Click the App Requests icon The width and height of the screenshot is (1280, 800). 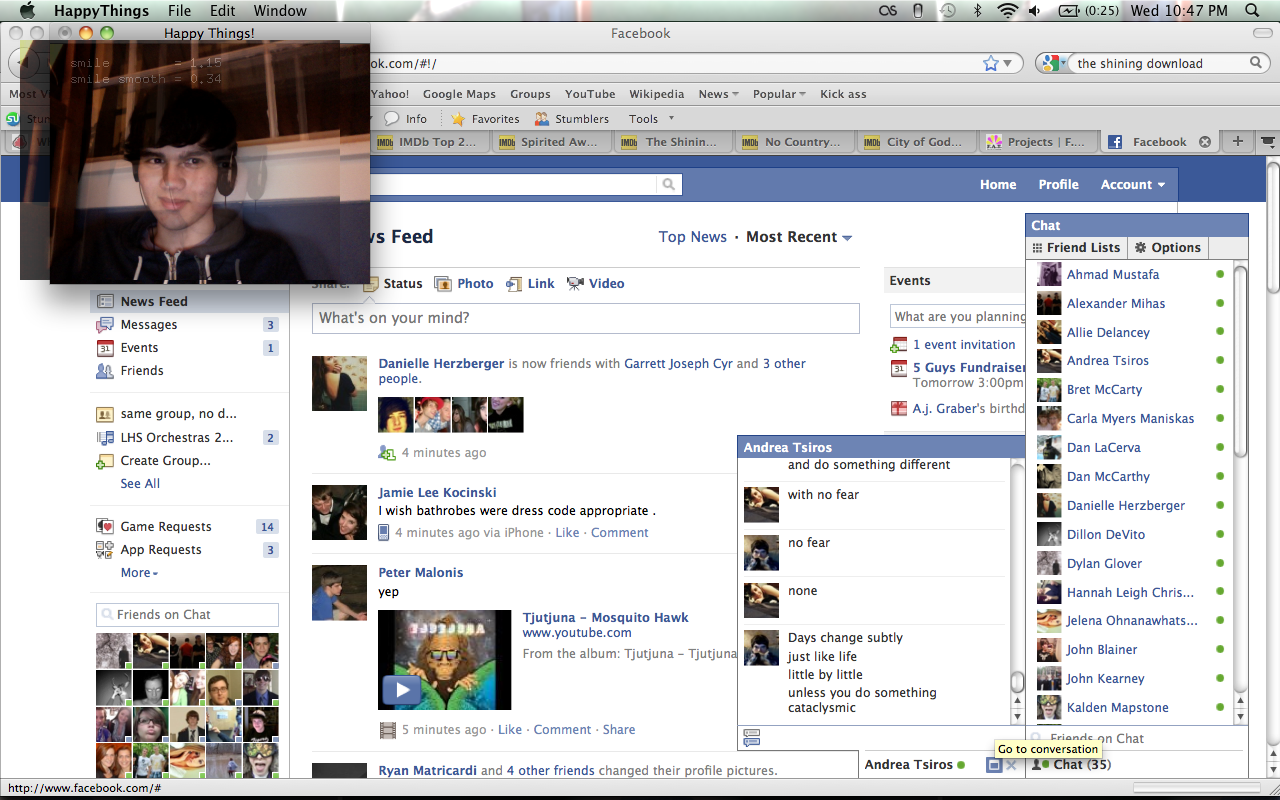tap(105, 550)
